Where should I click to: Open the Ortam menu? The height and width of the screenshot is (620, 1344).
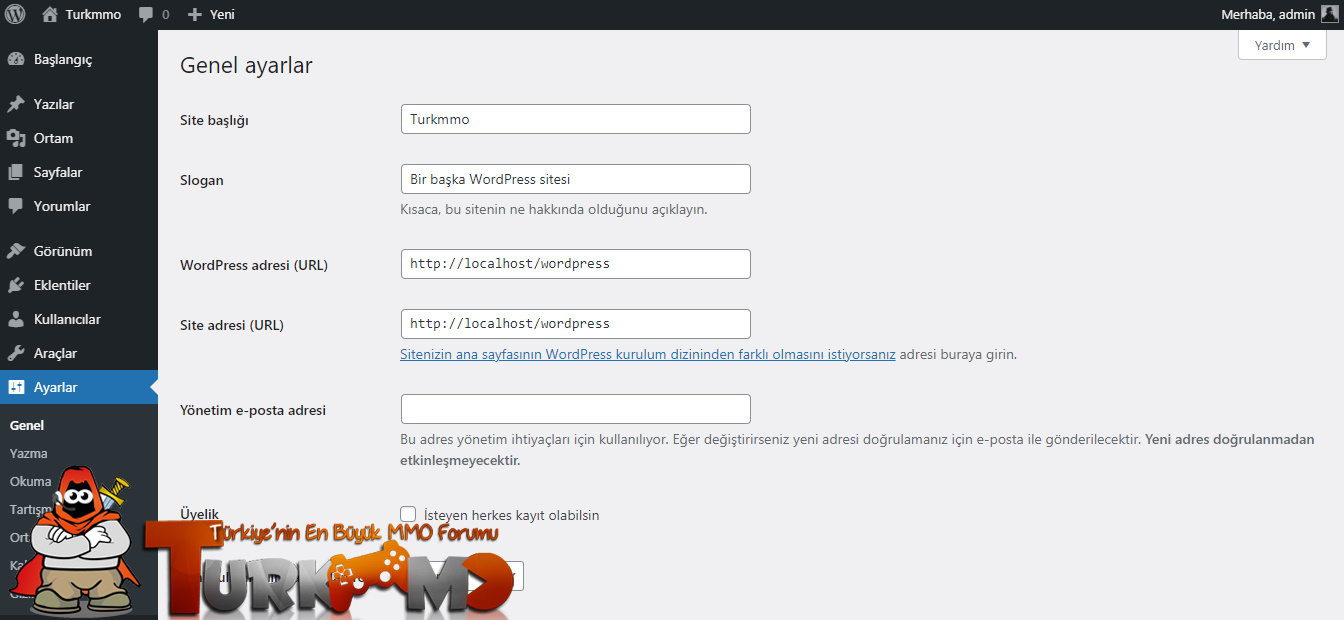click(x=79, y=138)
